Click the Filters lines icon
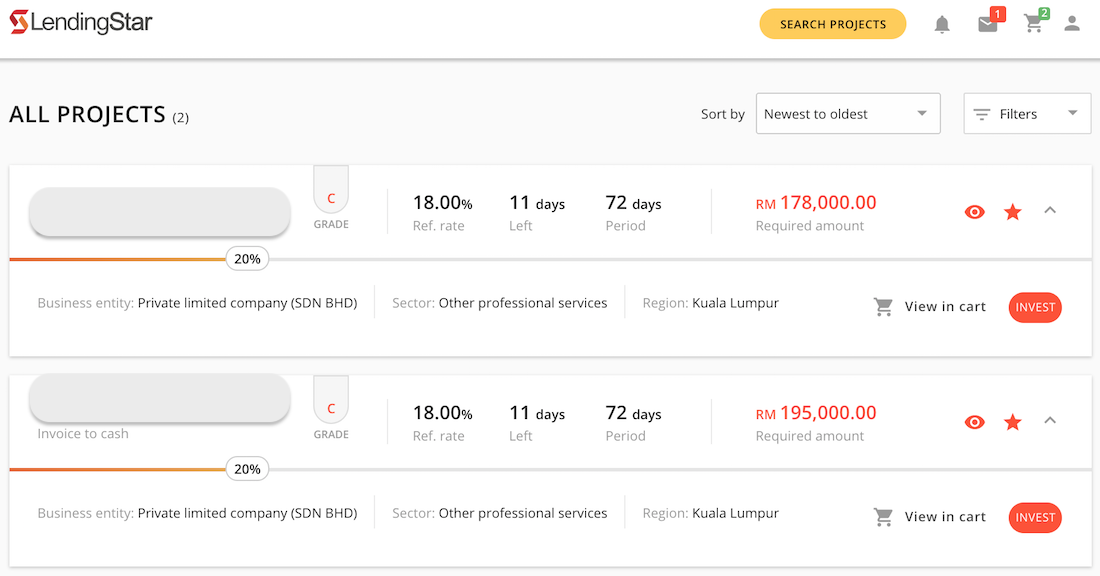Image resolution: width=1100 pixels, height=576 pixels. pos(982,114)
